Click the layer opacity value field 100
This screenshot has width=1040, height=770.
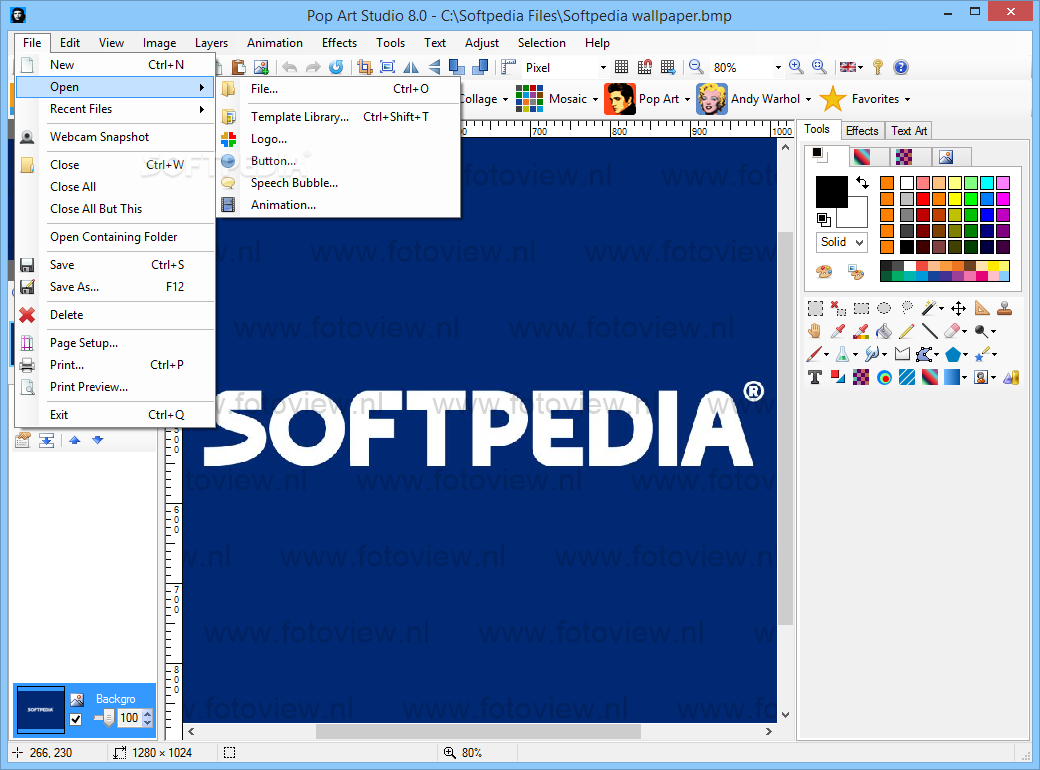(x=129, y=718)
